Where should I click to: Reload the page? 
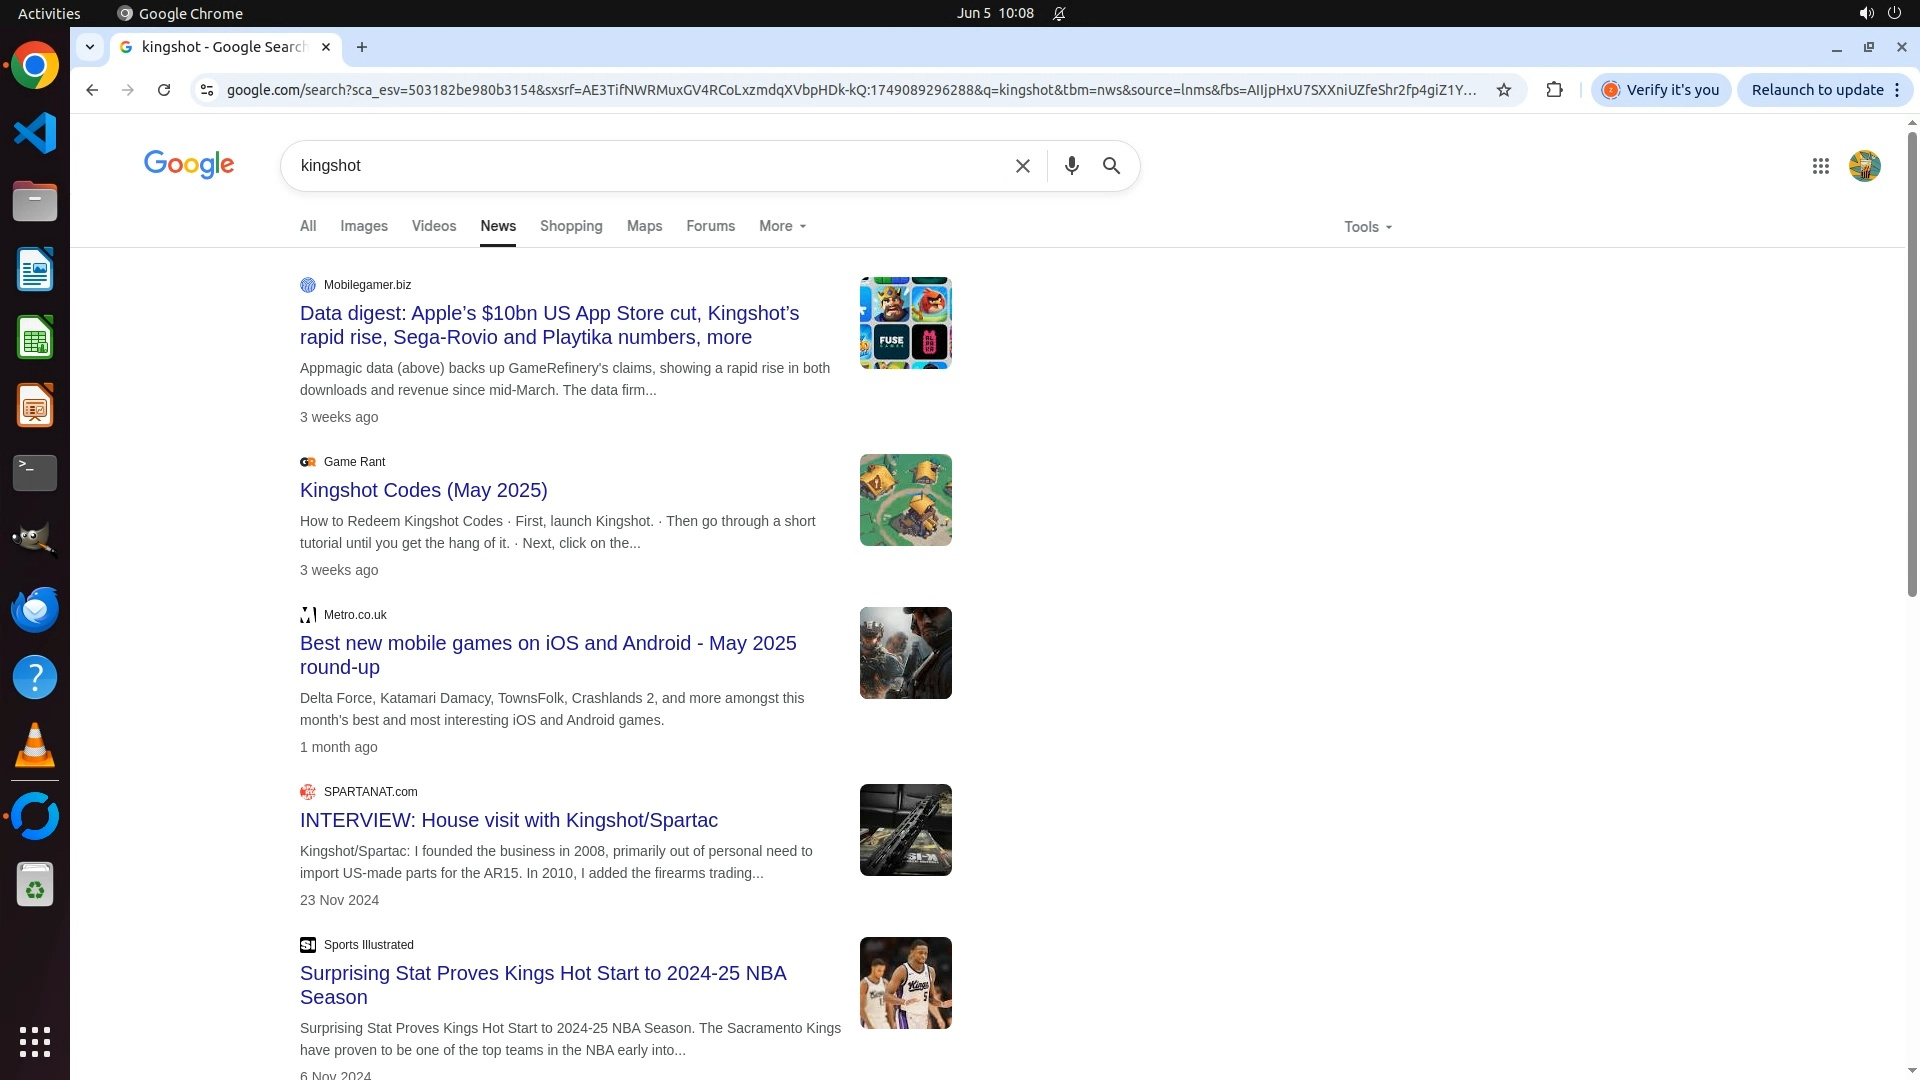pos(164,90)
